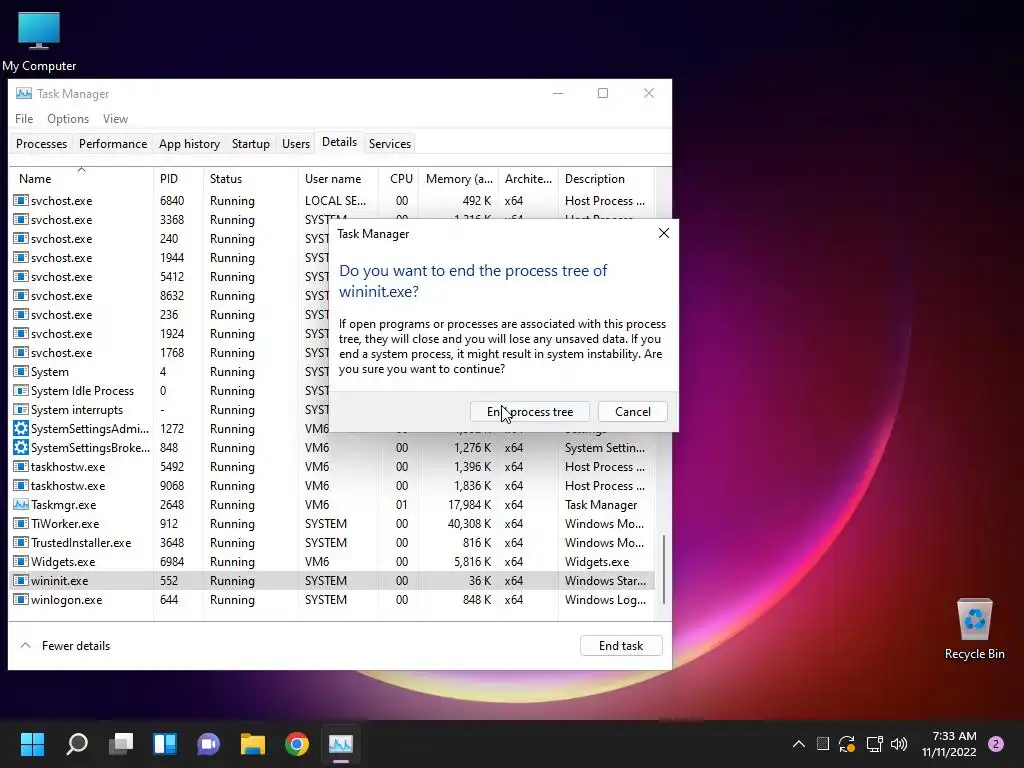This screenshot has width=1024, height=768.
Task: Confirm with End process tree button
Action: [530, 412]
